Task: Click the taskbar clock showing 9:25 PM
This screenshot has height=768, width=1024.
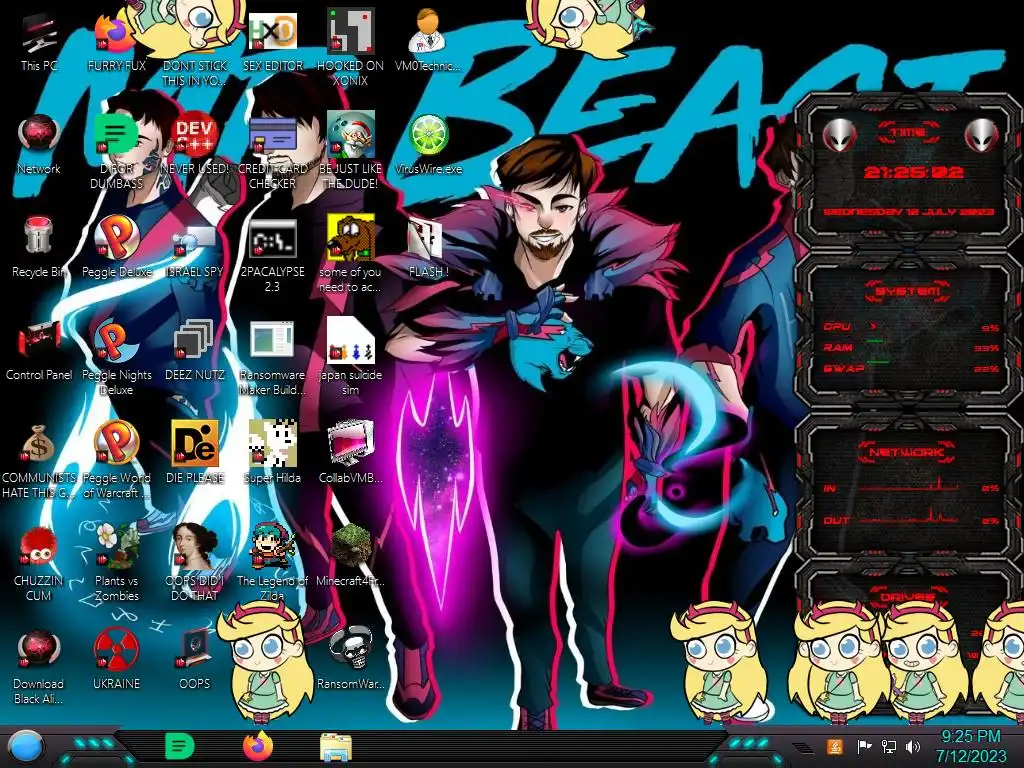Action: pos(971,746)
